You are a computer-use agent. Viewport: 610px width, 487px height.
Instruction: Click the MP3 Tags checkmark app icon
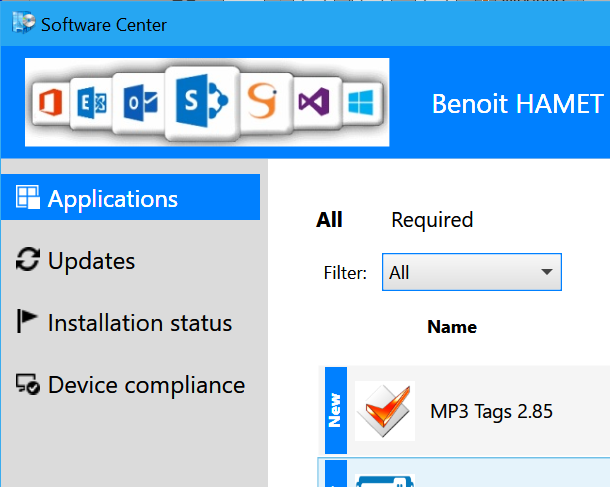[x=384, y=411]
